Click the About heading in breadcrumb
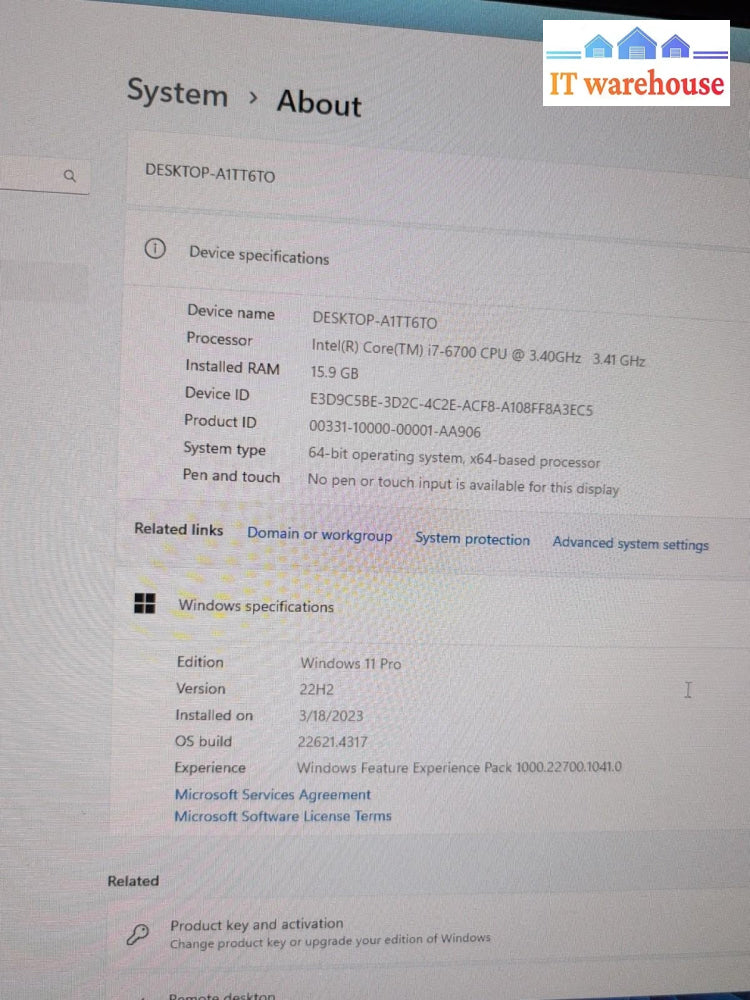 [x=319, y=103]
